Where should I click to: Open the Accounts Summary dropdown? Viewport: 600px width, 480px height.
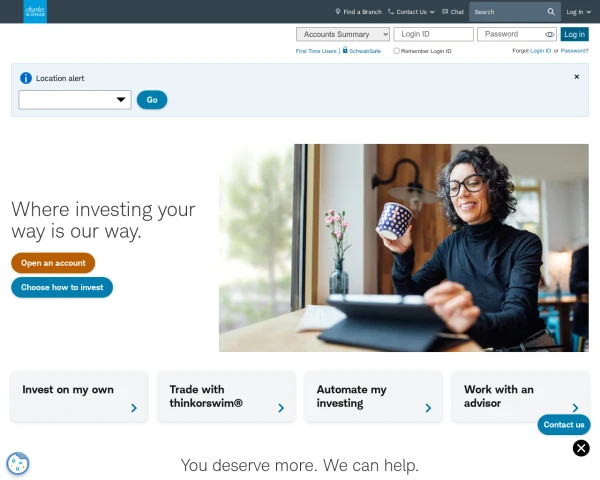point(343,34)
